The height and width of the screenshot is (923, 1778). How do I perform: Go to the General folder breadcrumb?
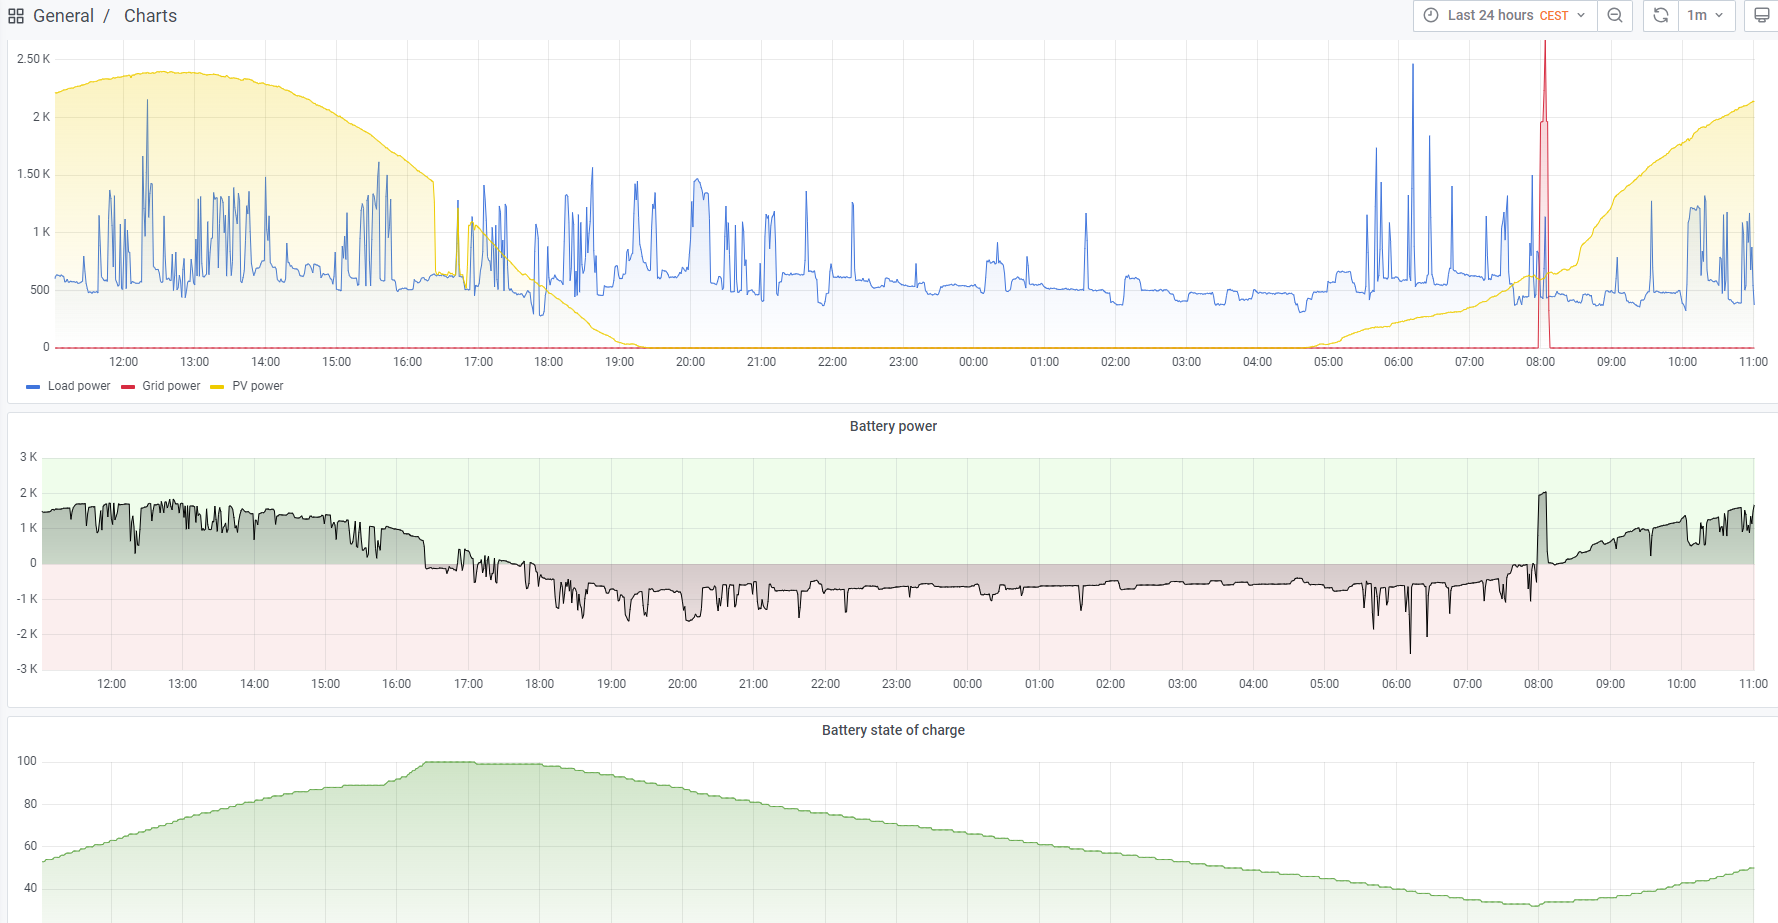point(63,16)
